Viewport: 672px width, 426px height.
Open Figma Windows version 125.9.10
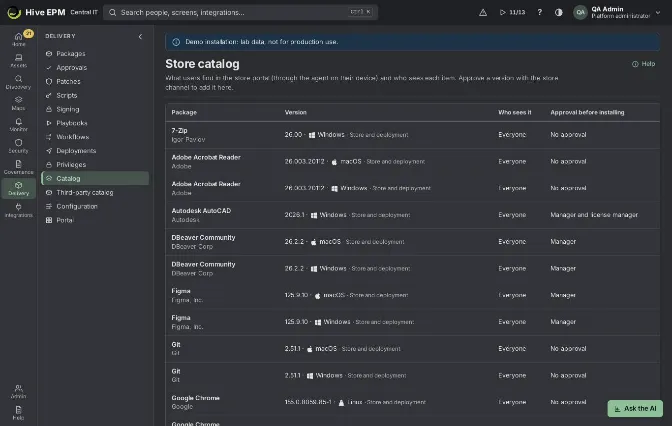[412, 322]
